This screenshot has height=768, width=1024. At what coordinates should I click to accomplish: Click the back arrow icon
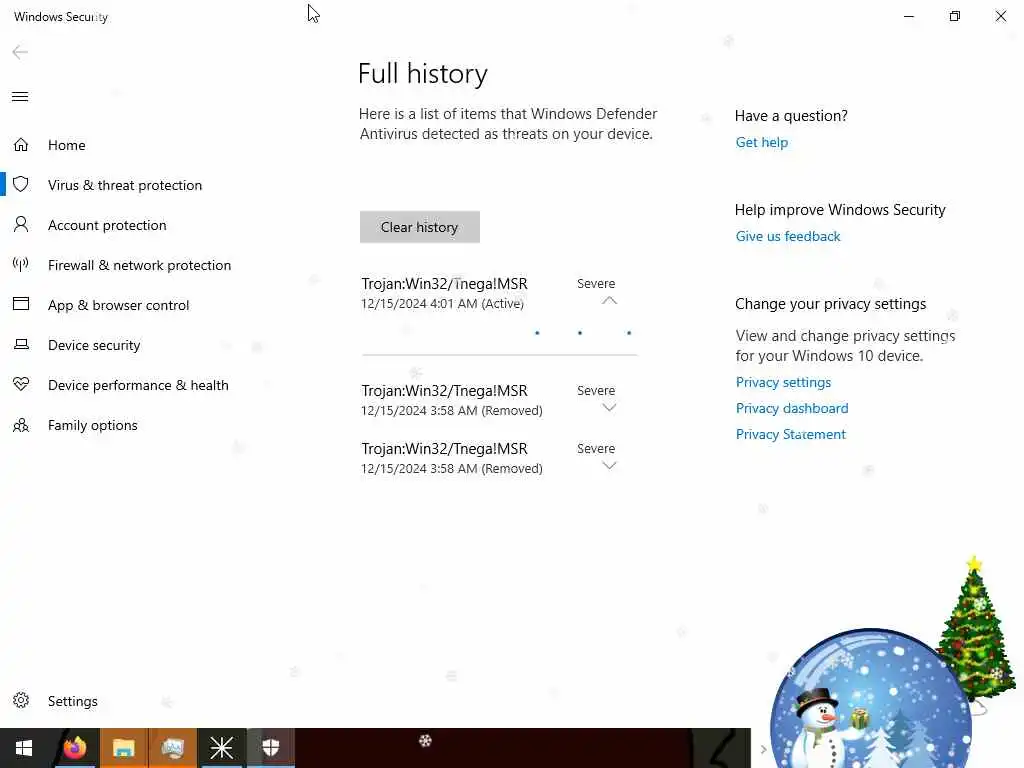(20, 52)
